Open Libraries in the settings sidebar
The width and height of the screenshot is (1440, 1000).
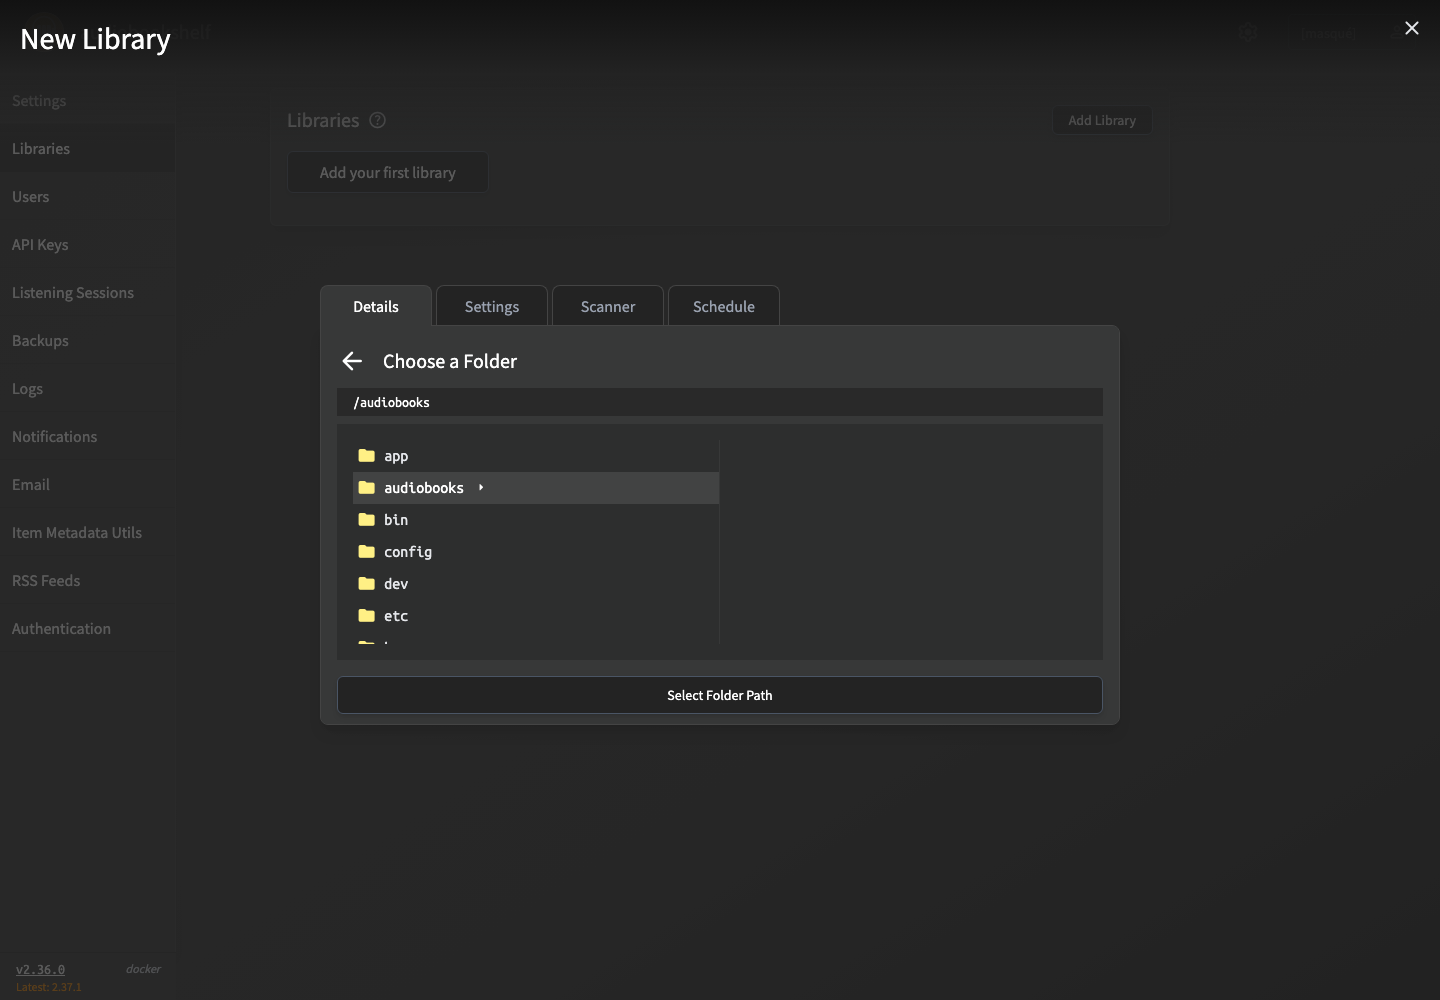[x=88, y=148]
